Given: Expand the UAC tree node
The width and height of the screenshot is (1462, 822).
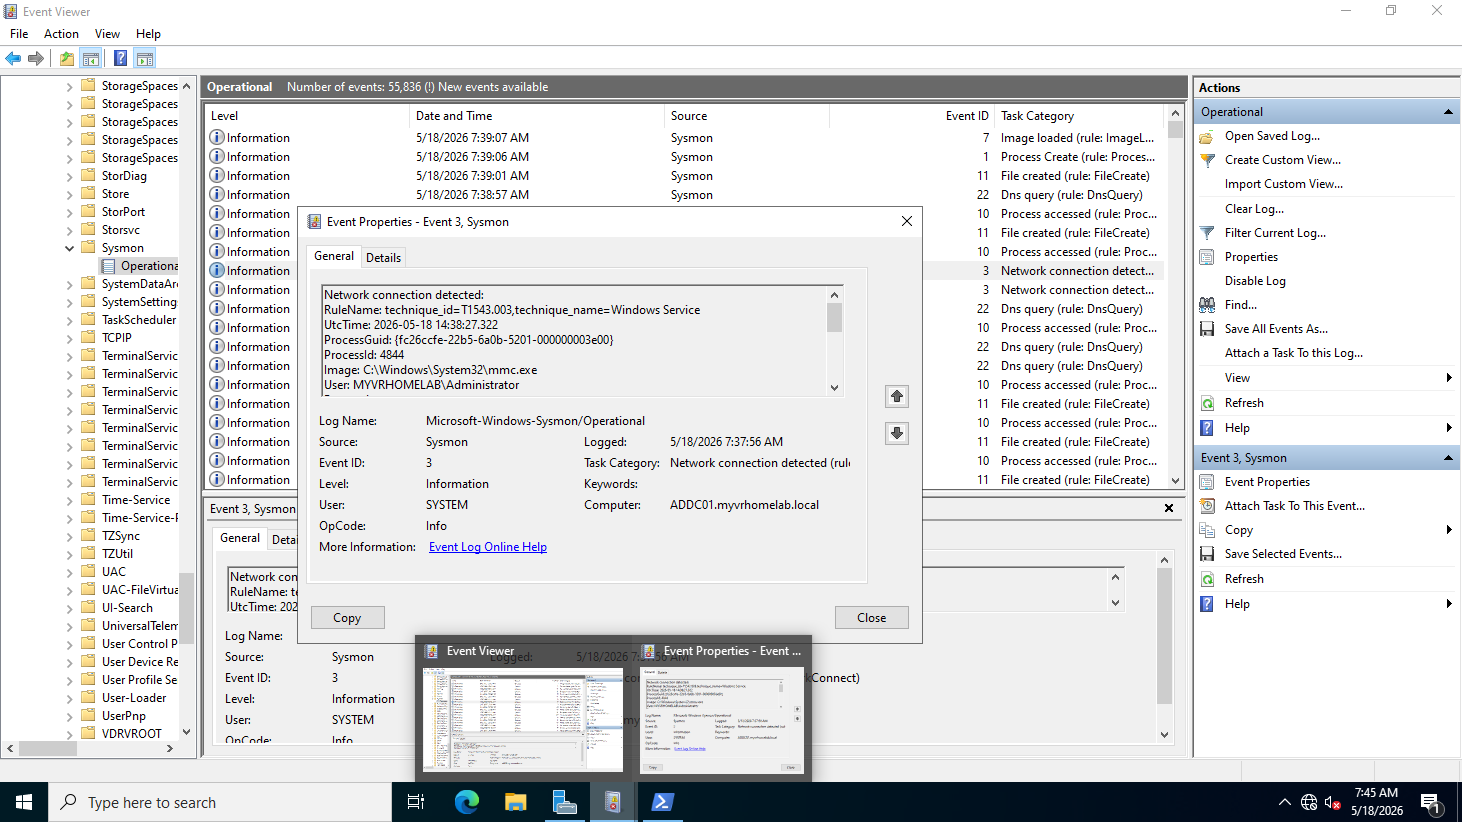Looking at the screenshot, I should [69, 572].
